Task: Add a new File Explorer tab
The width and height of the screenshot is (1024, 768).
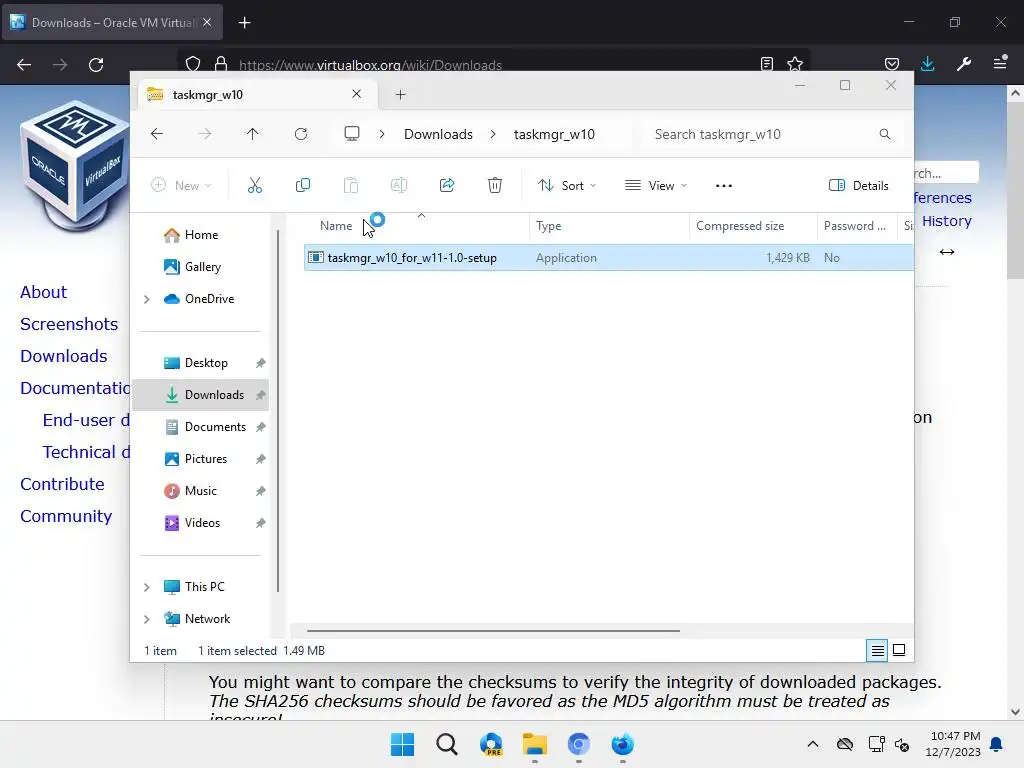Action: coord(400,95)
